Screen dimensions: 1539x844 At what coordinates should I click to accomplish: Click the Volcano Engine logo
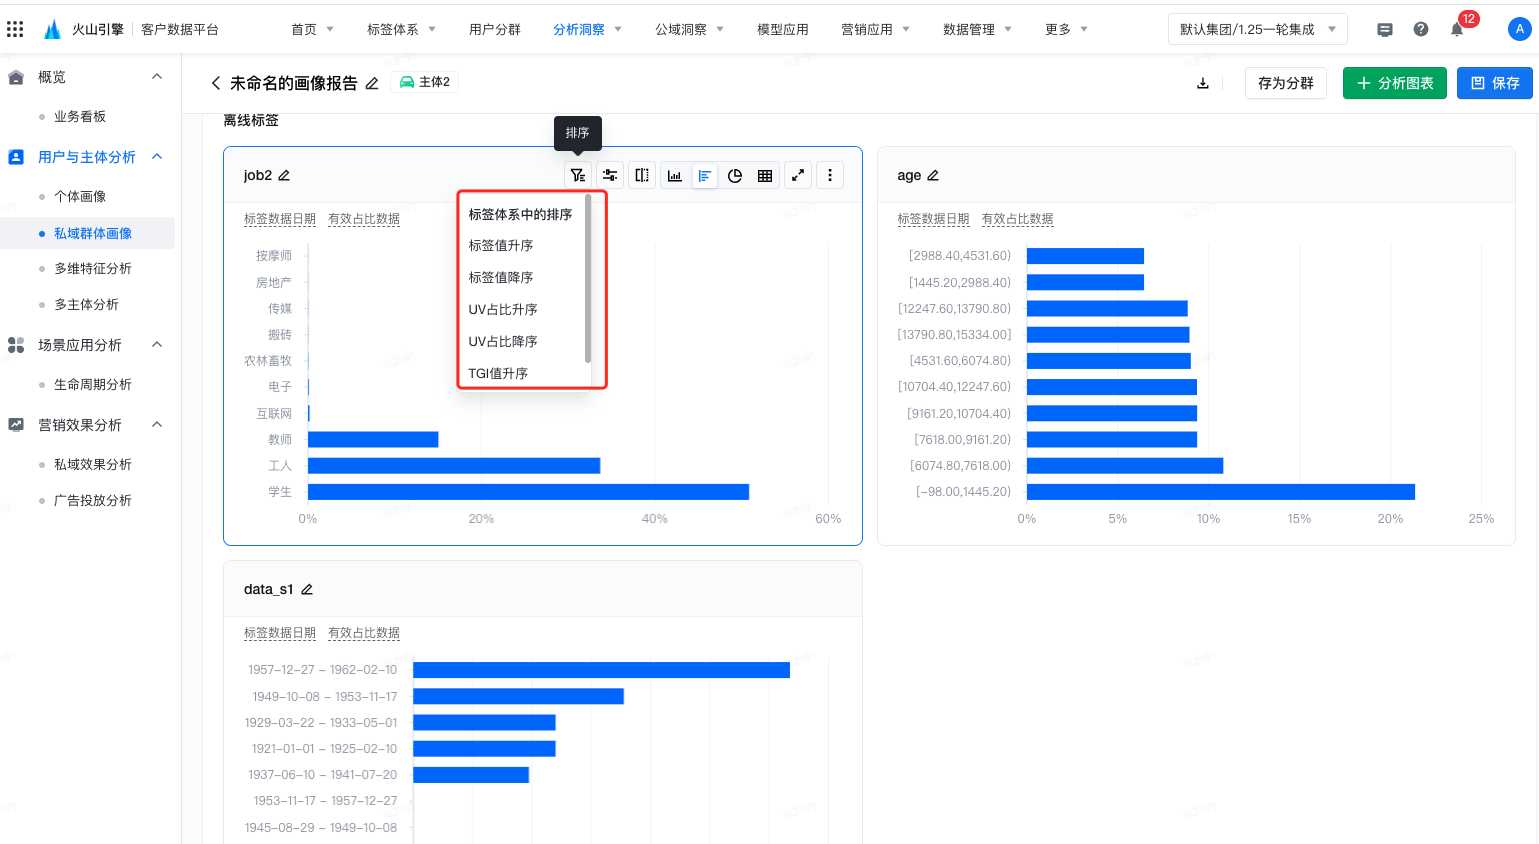(53, 29)
